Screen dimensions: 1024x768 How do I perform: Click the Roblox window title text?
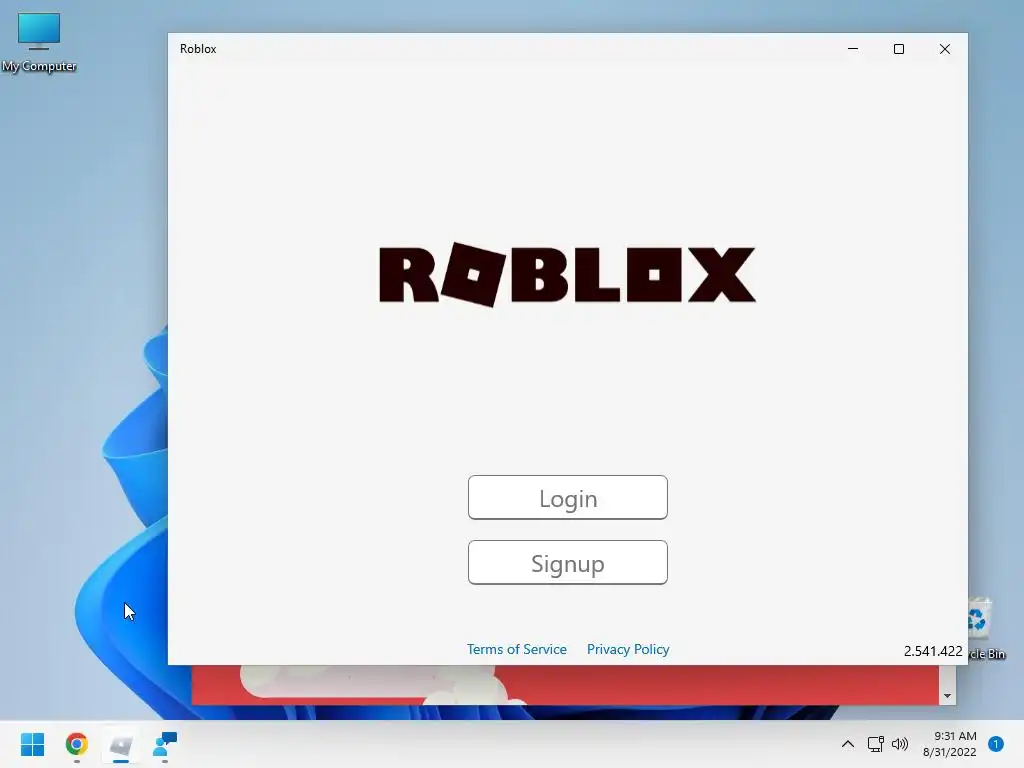tap(198, 49)
